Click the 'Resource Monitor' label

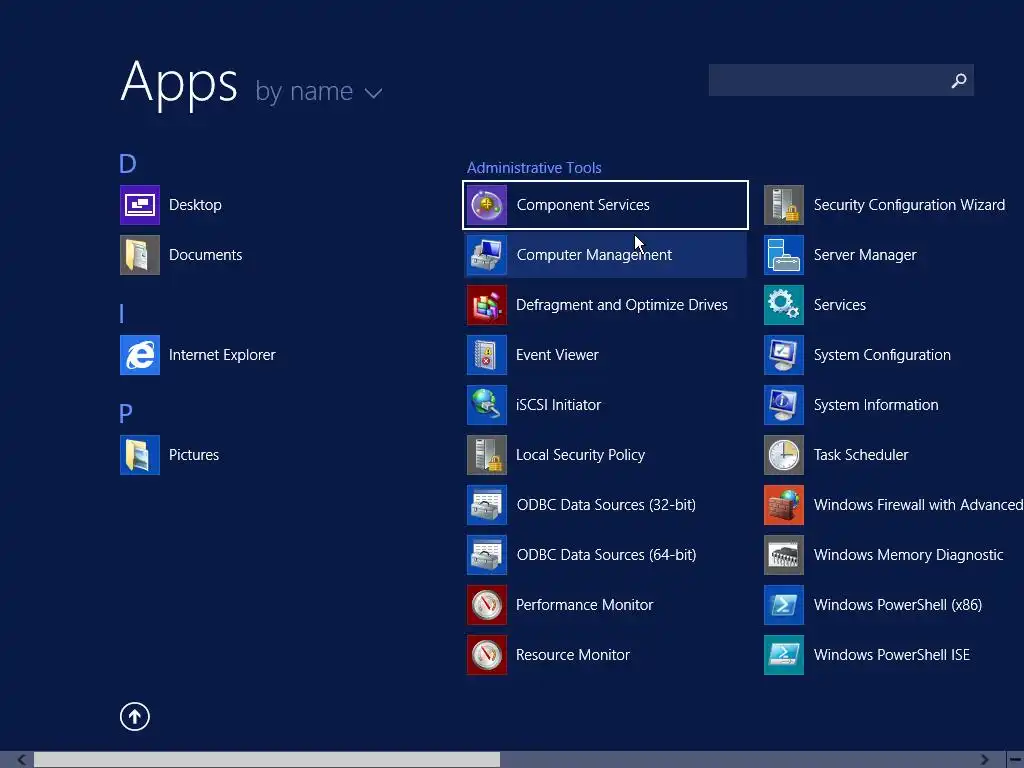point(573,655)
